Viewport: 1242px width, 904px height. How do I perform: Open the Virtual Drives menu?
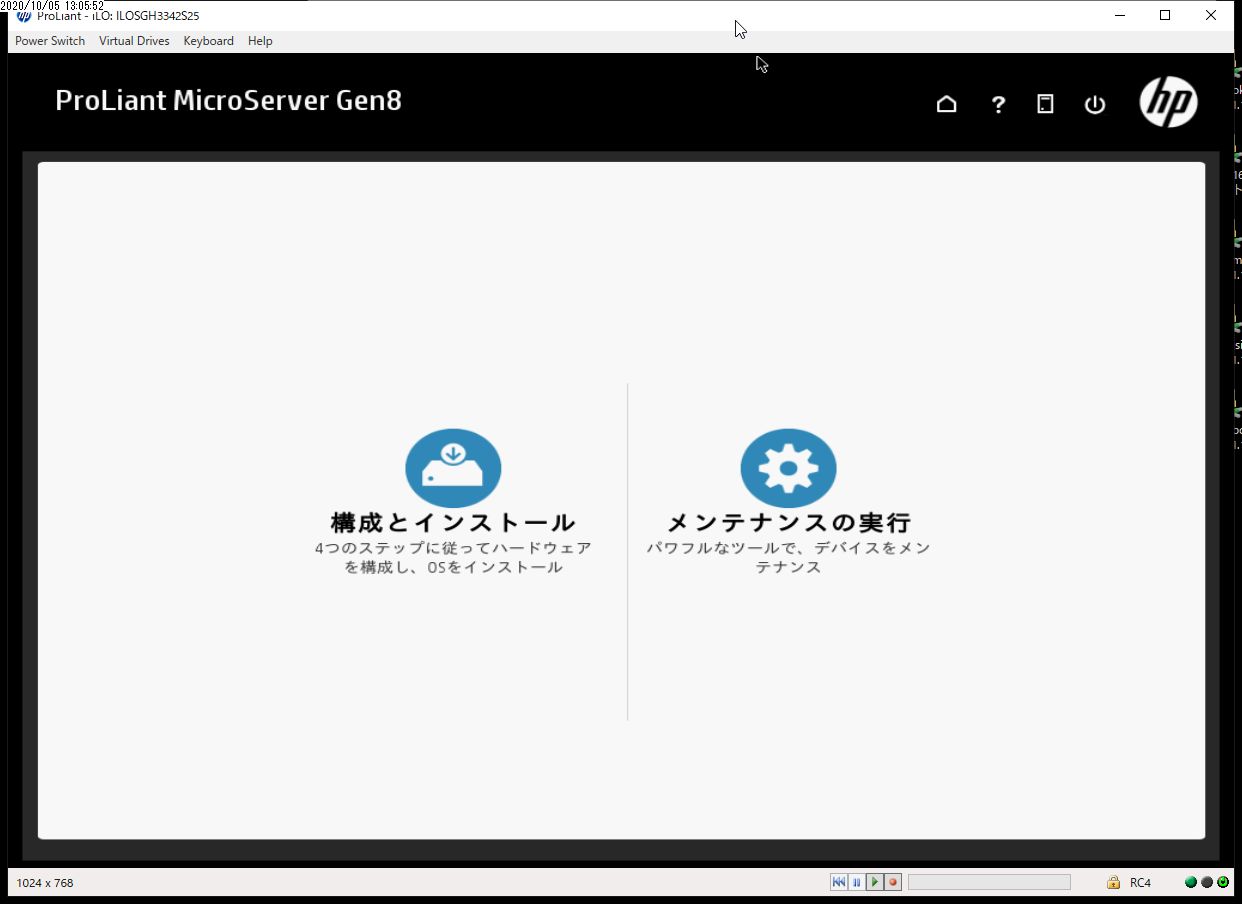point(134,41)
